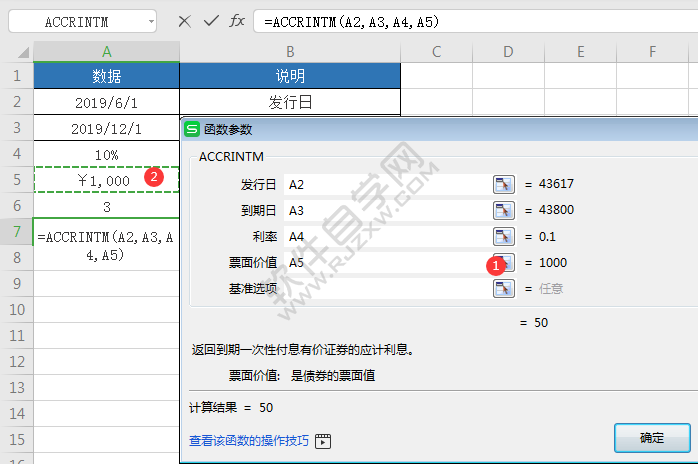Click cell A7 with ACCRINTM formula
This screenshot has width=698, height=464.
coord(106,244)
